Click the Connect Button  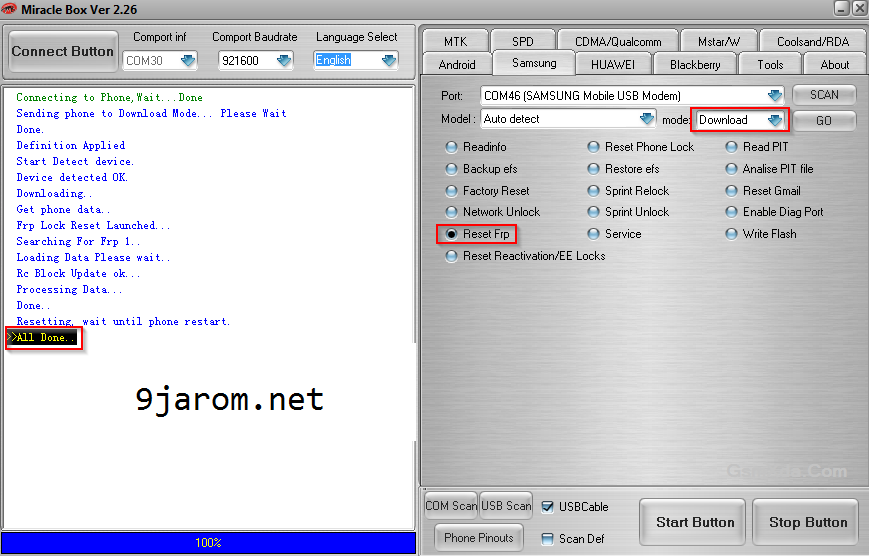pos(63,52)
